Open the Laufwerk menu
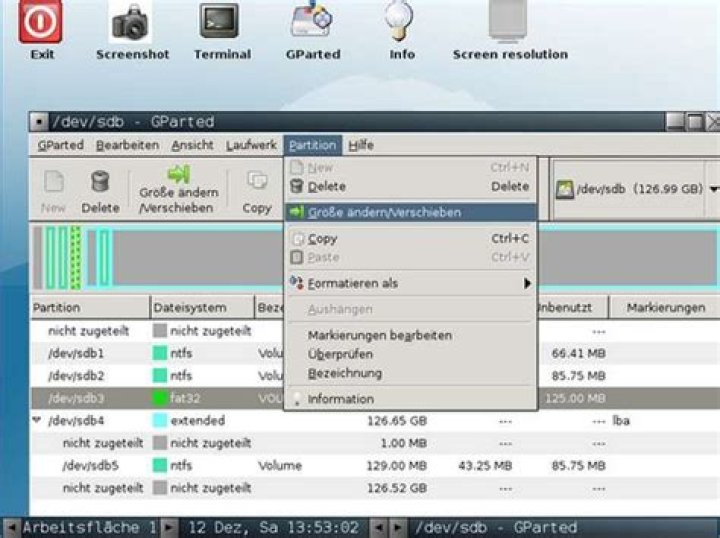Screen dimensions: 720x538 [x=251, y=145]
